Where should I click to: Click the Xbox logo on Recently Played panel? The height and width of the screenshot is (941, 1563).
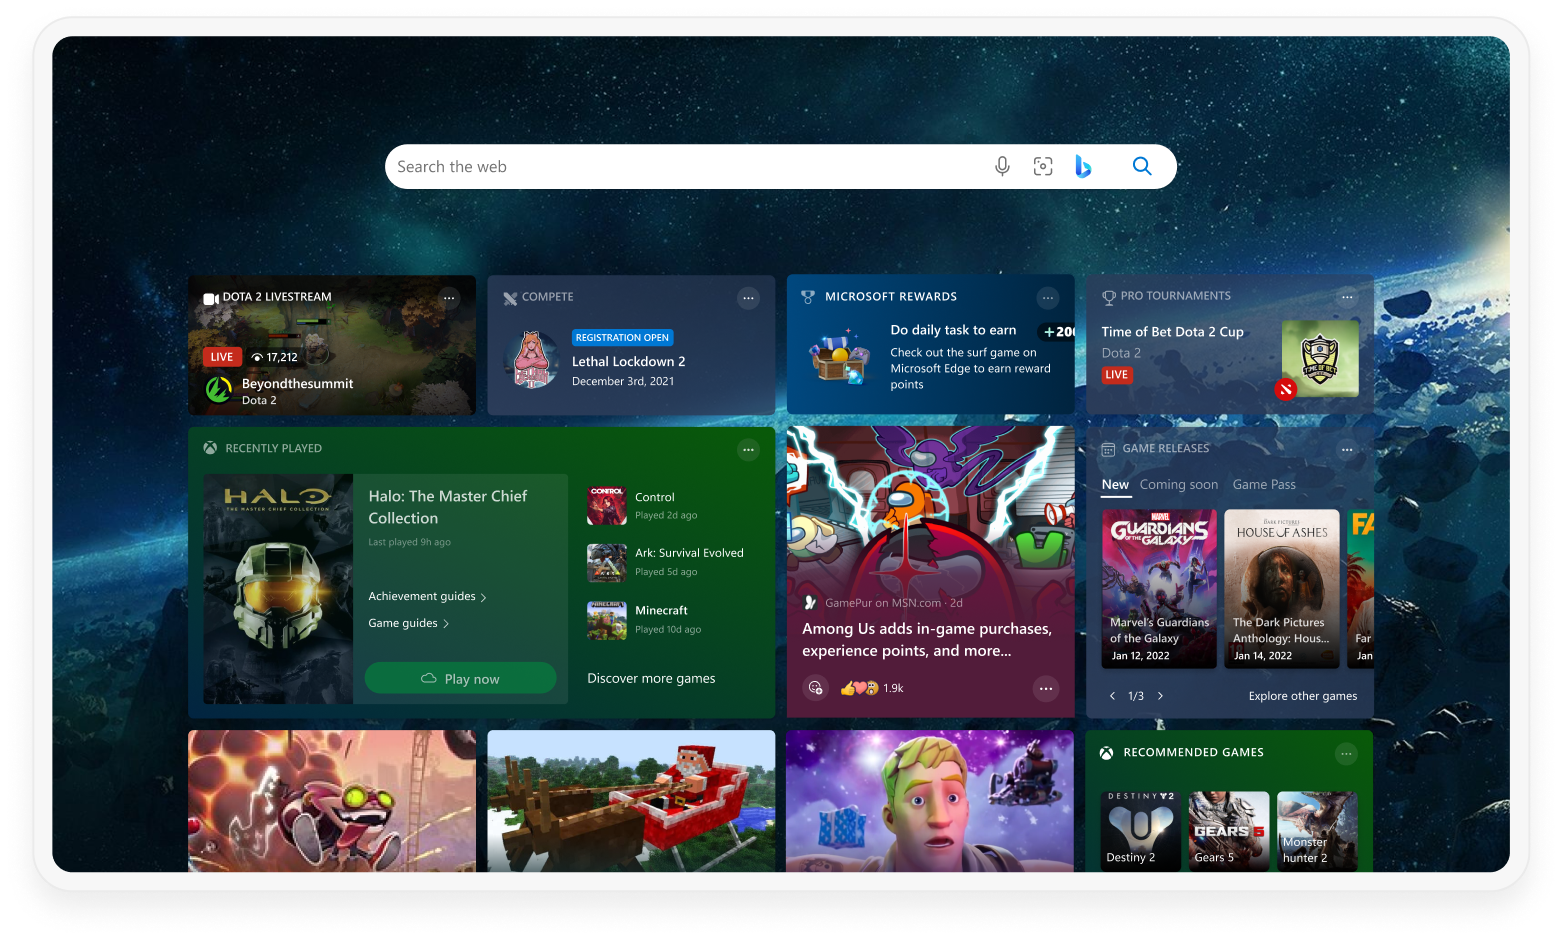click(x=210, y=447)
